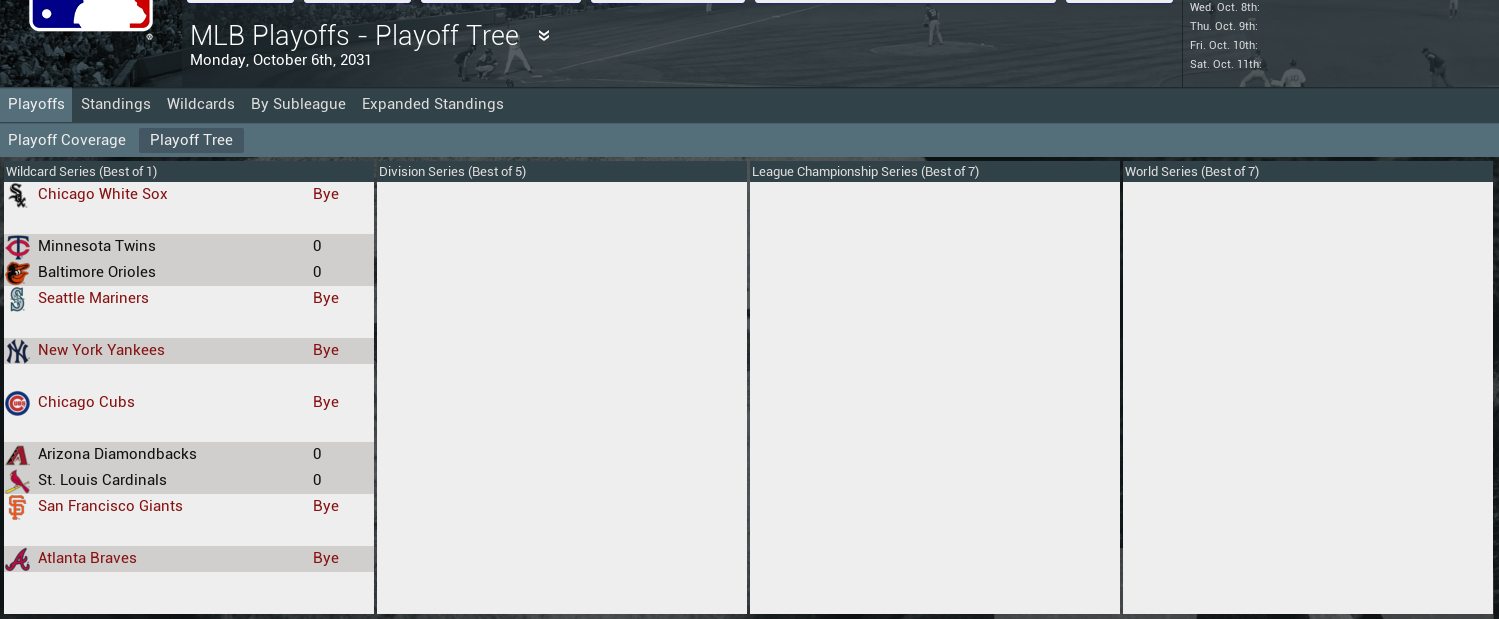Open the Atlanta Braves team link
The height and width of the screenshot is (619, 1499).
(x=87, y=558)
